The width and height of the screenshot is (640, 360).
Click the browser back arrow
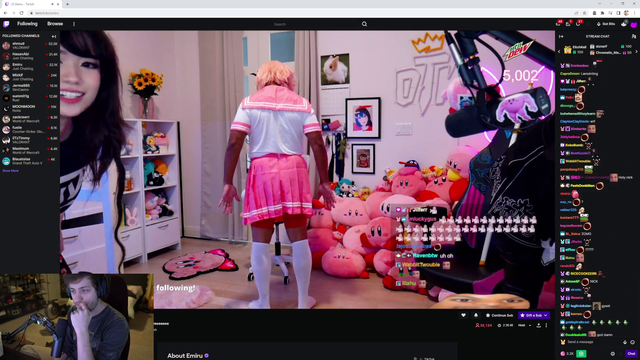pos(5,13)
